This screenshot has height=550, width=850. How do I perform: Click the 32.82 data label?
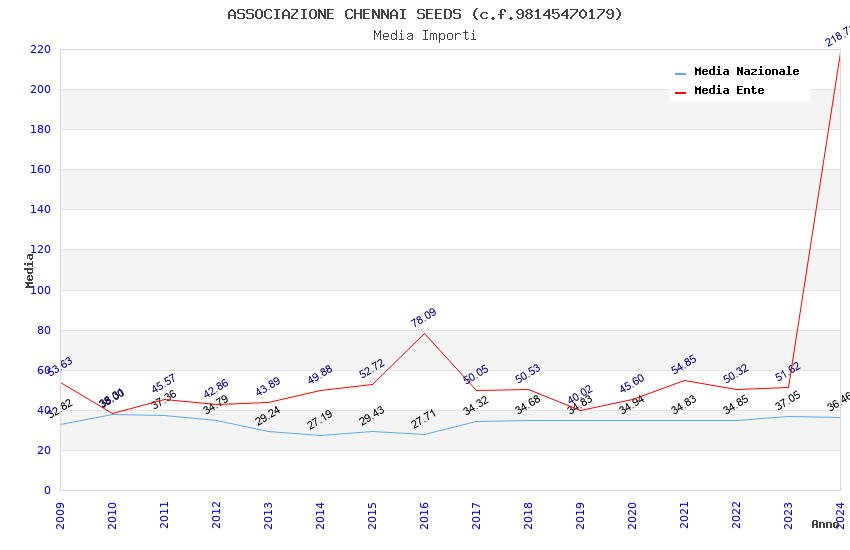click(x=60, y=408)
